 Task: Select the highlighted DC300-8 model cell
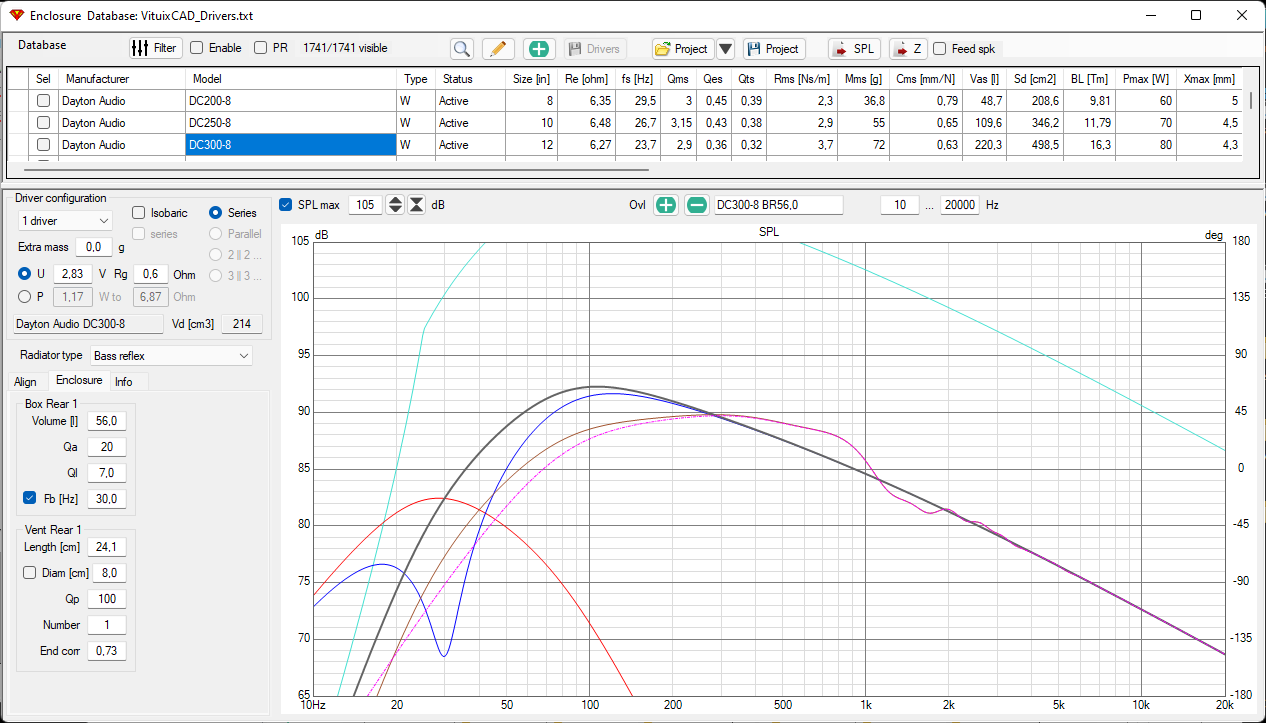click(291, 145)
